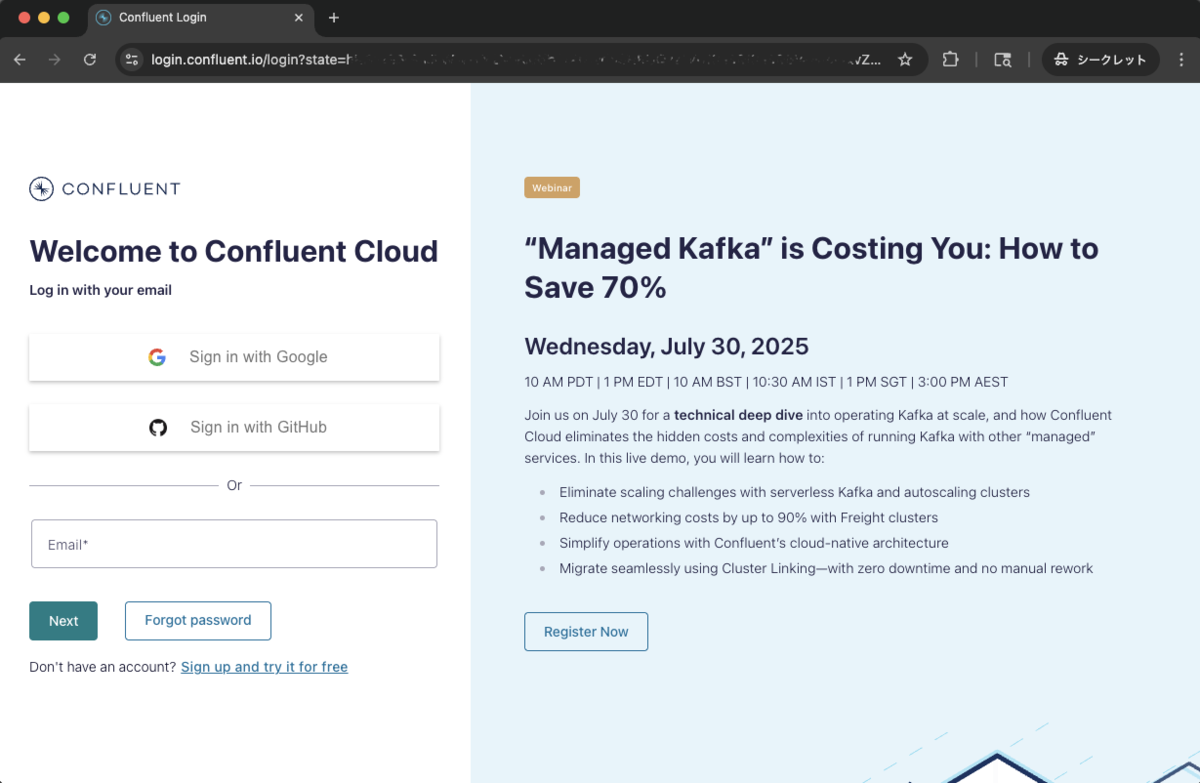Click the bullet about cloud-native architecture
Viewport: 1200px width, 783px height.
pyautogui.click(x=754, y=543)
